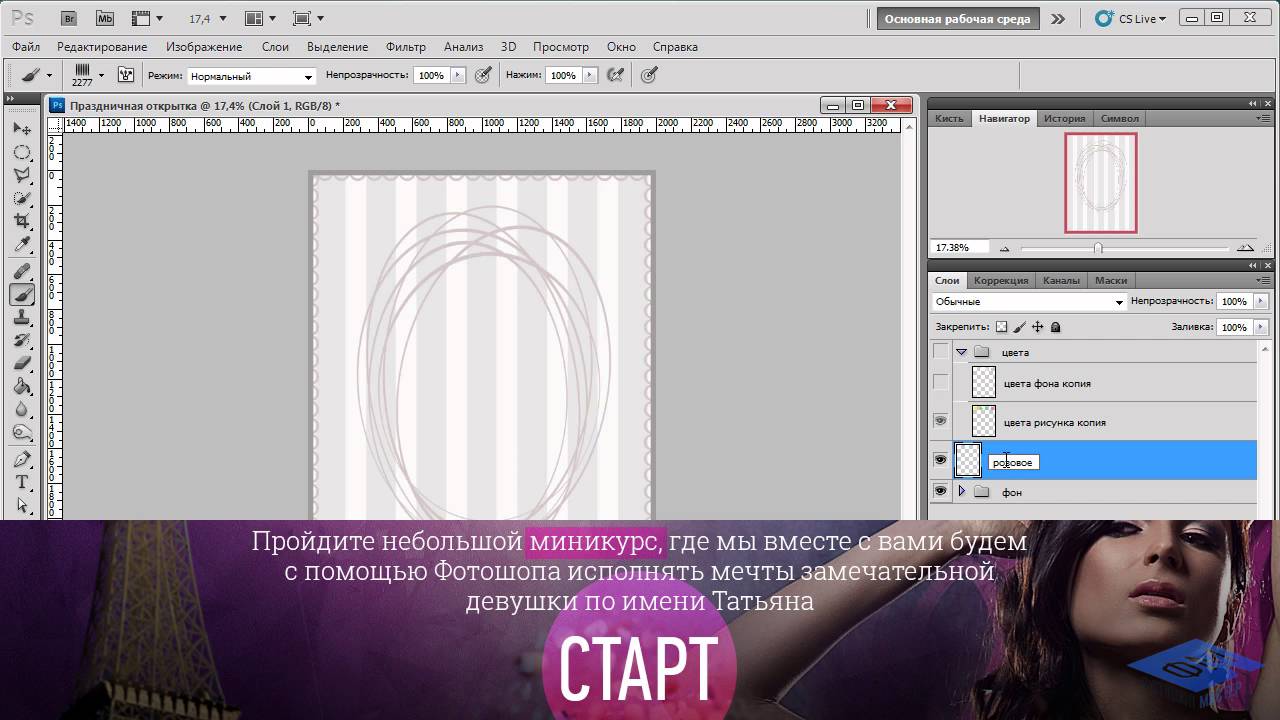Show the 'цвета' group visibility

[940, 352]
